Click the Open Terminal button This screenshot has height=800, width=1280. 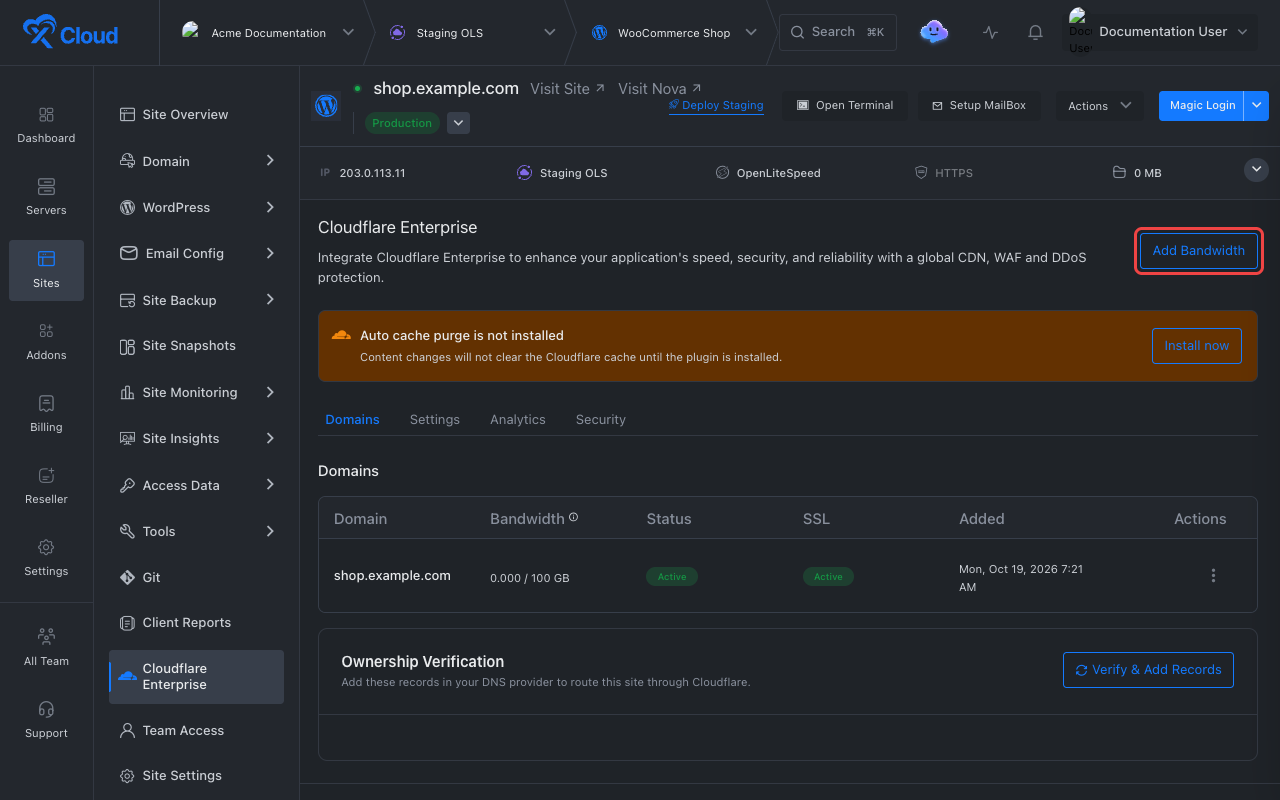[845, 105]
